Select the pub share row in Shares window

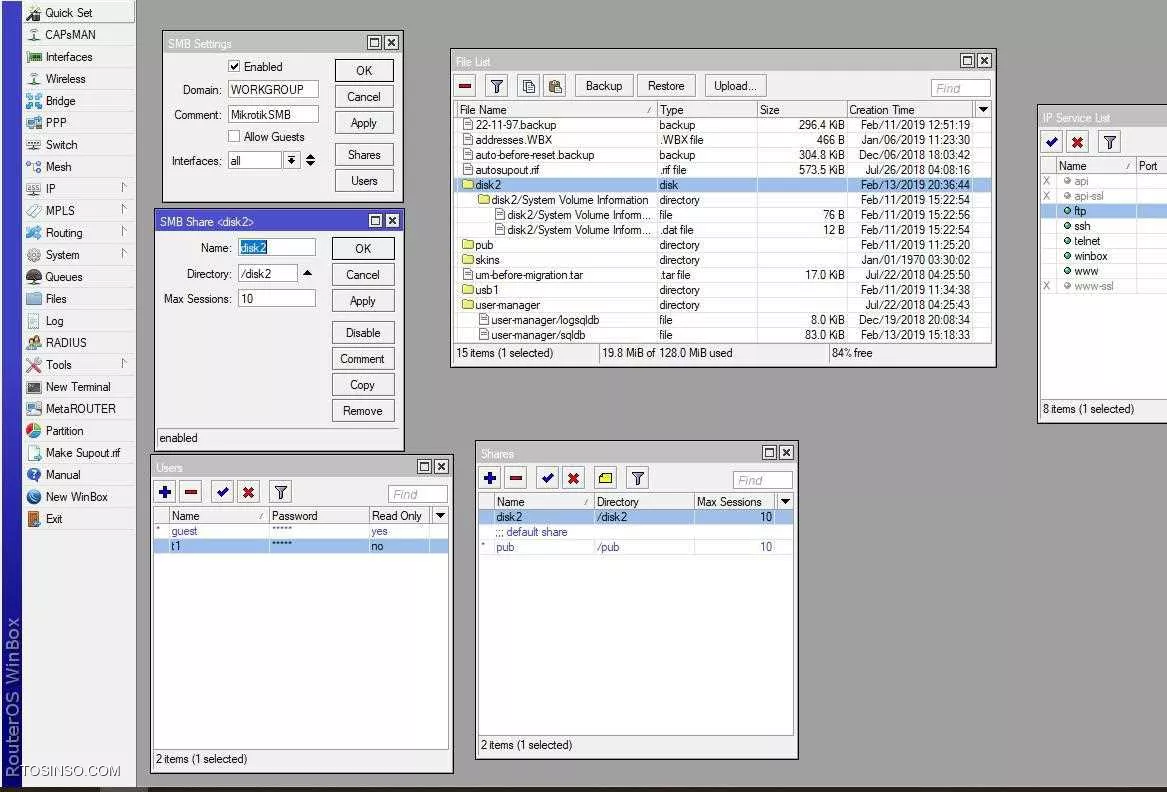tap(636, 547)
